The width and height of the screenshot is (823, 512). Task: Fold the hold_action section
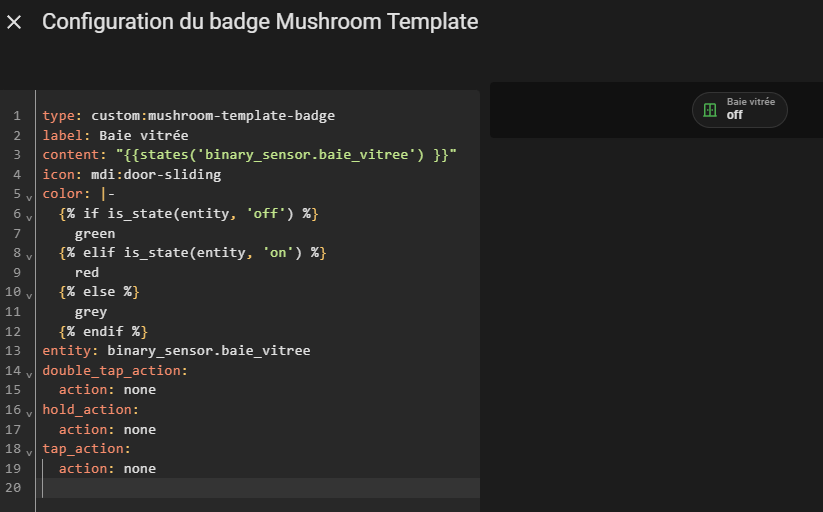point(29,414)
